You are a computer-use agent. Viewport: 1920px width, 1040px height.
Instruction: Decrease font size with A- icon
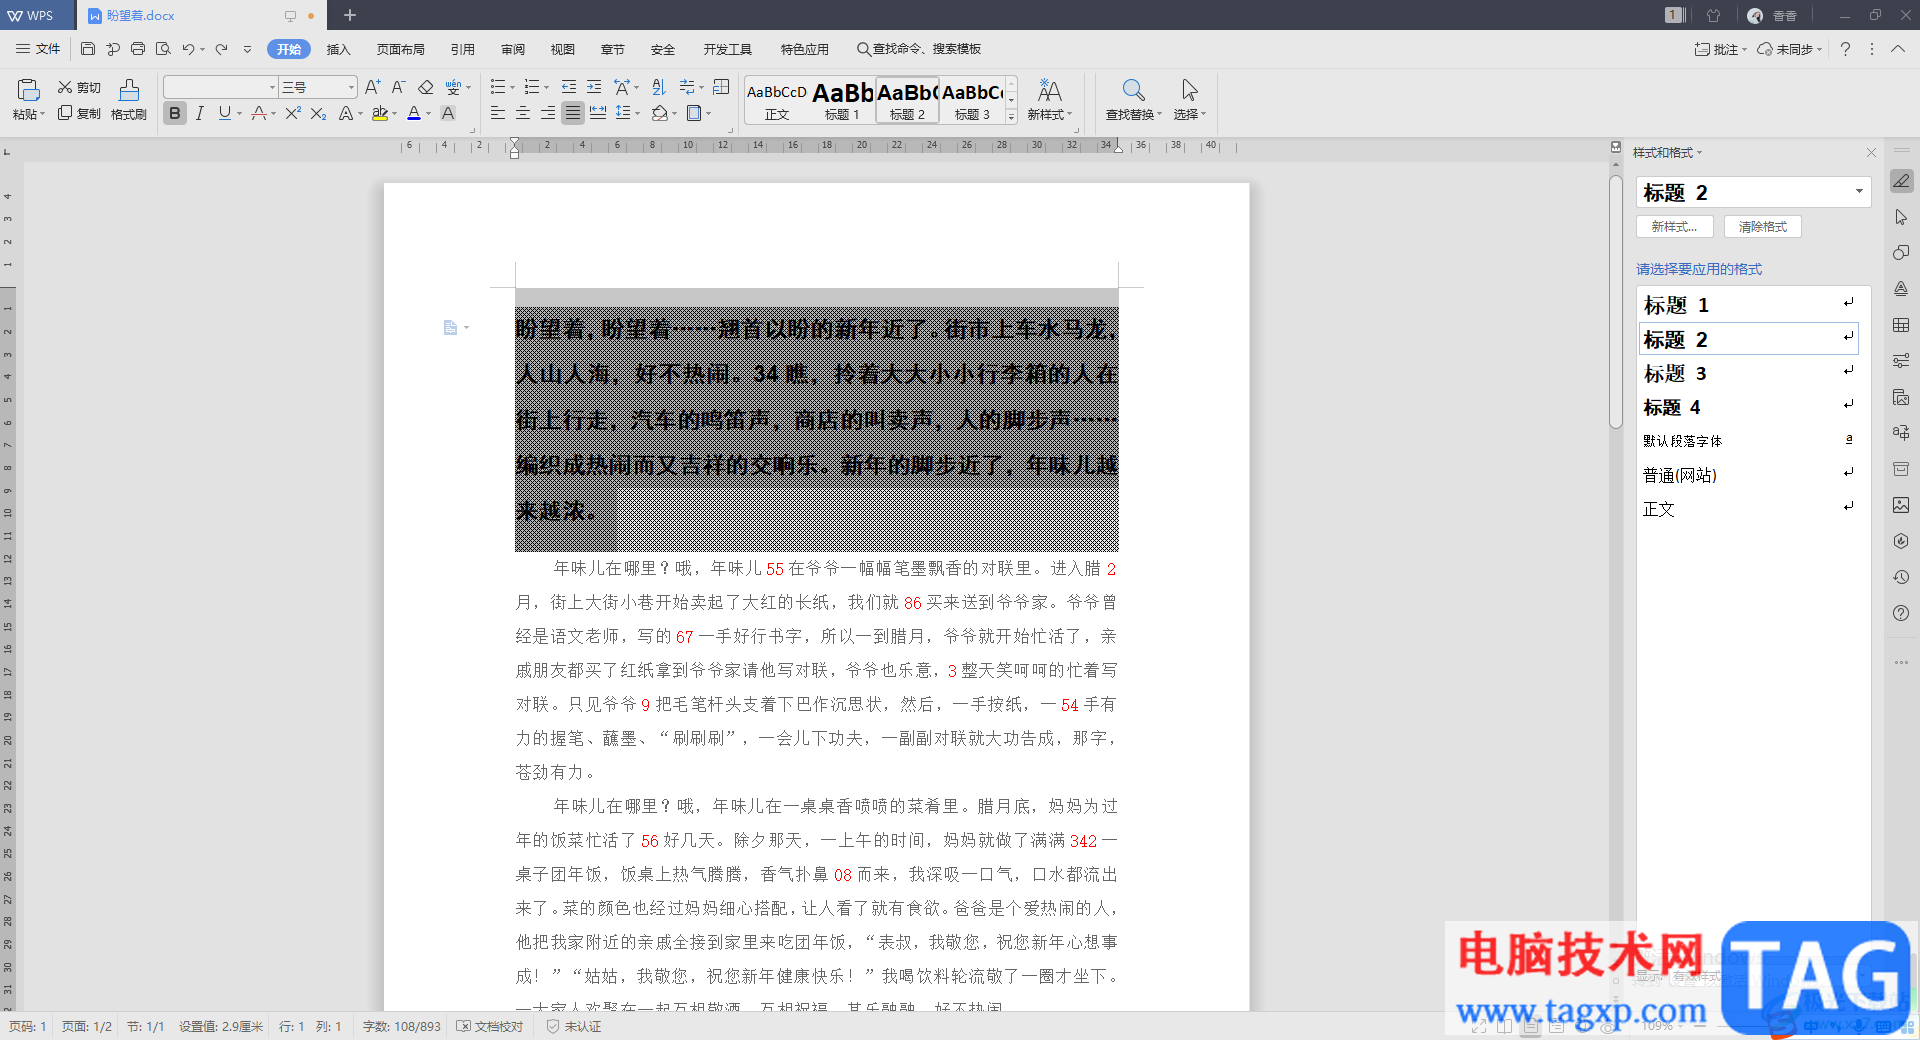(x=398, y=87)
